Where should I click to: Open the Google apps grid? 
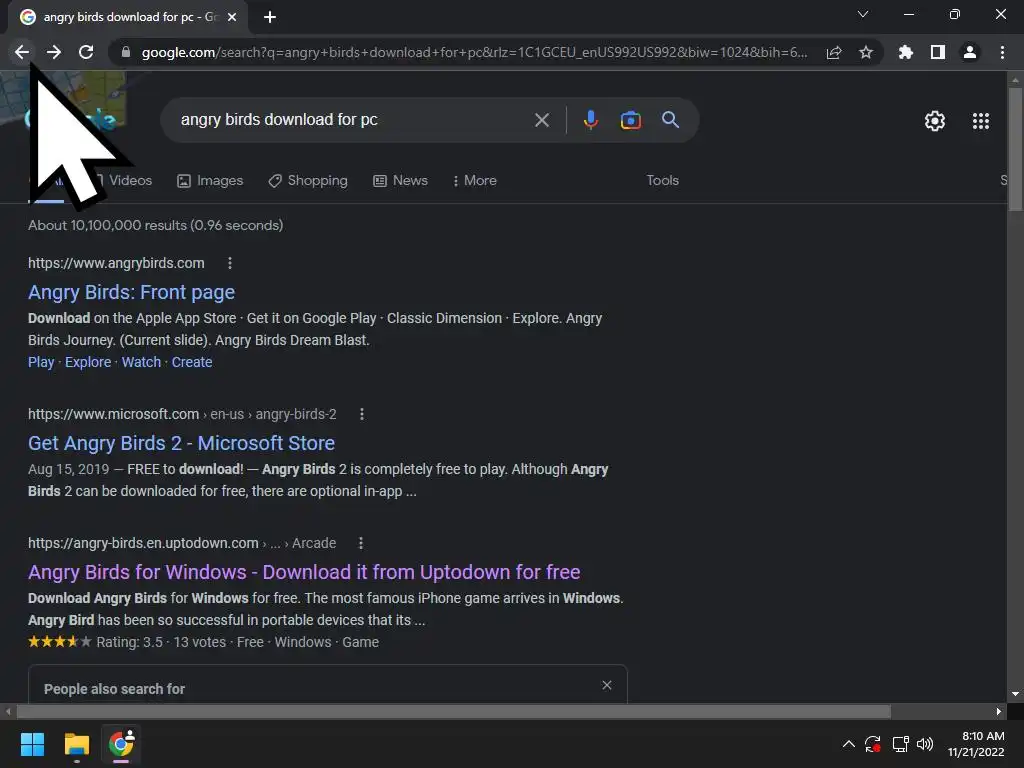[x=981, y=121]
